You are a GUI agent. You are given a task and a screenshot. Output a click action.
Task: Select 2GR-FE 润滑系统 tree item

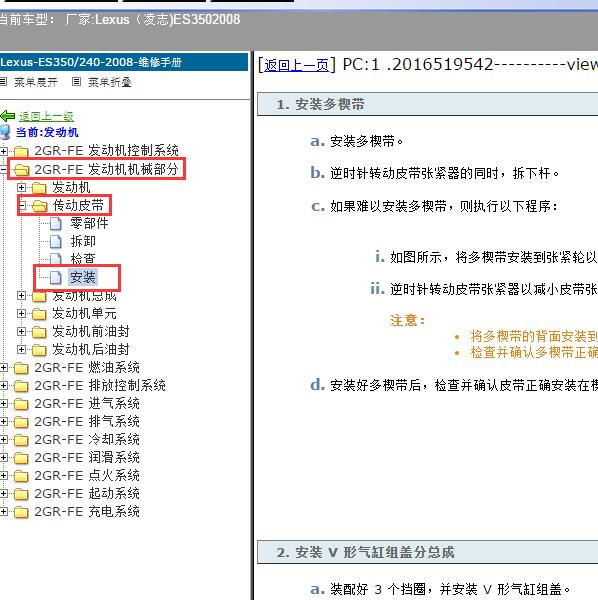87,457
